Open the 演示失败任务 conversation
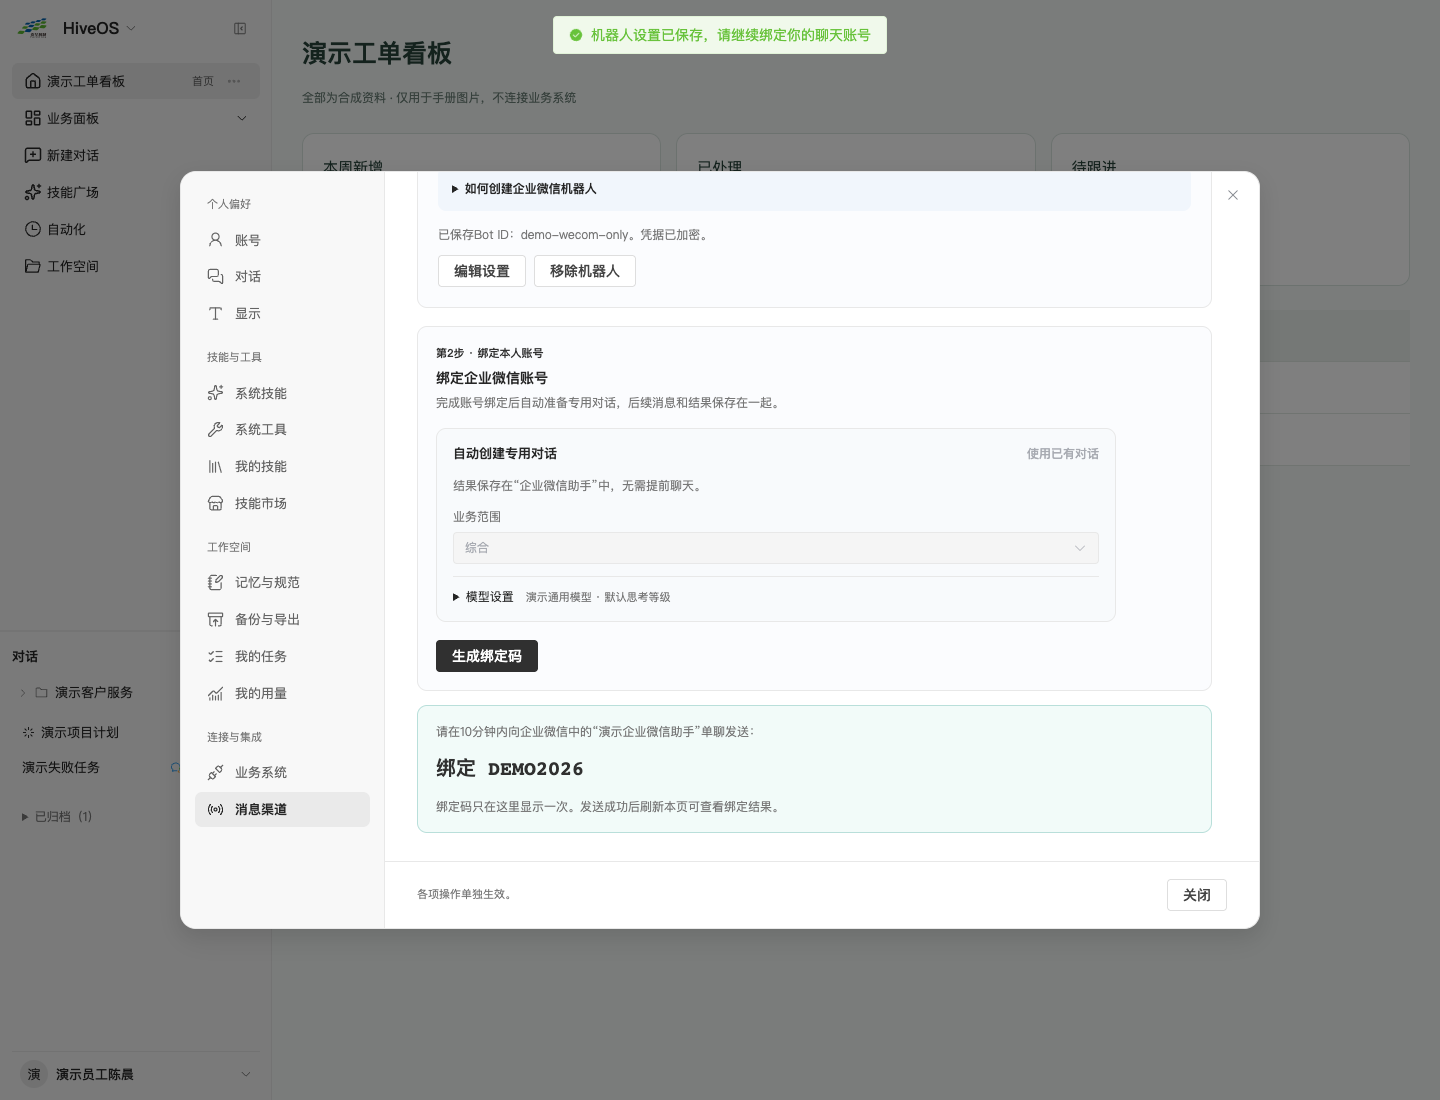1440x1100 pixels. click(x=61, y=767)
